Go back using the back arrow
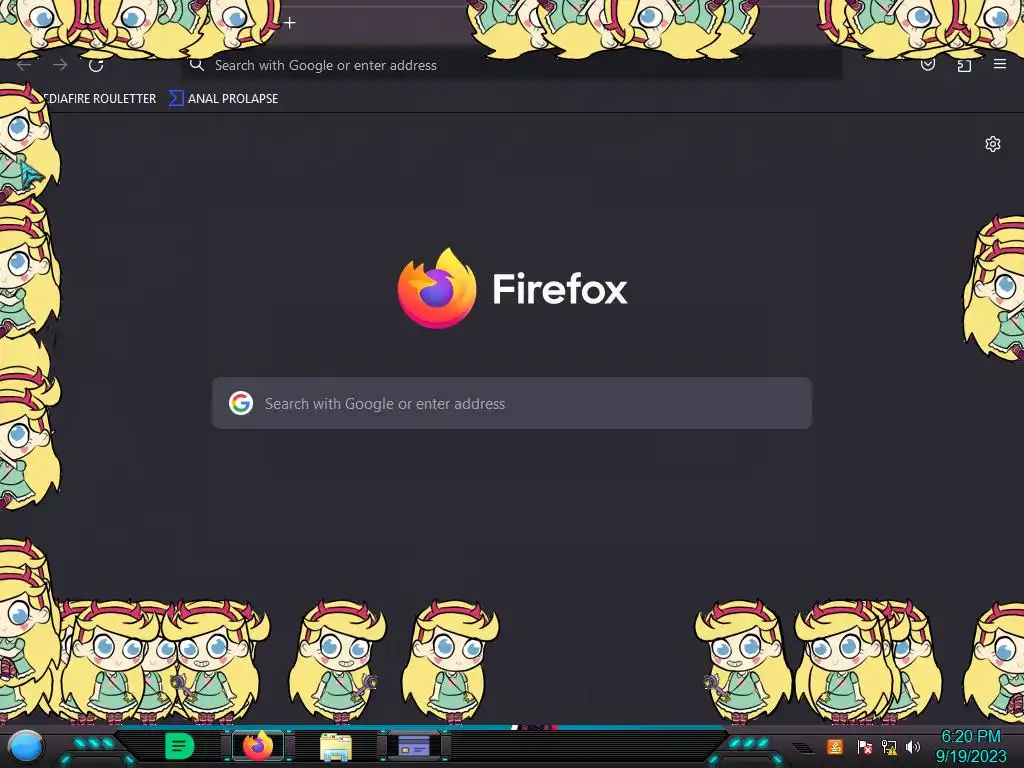The height and width of the screenshot is (768, 1024). click(x=24, y=65)
